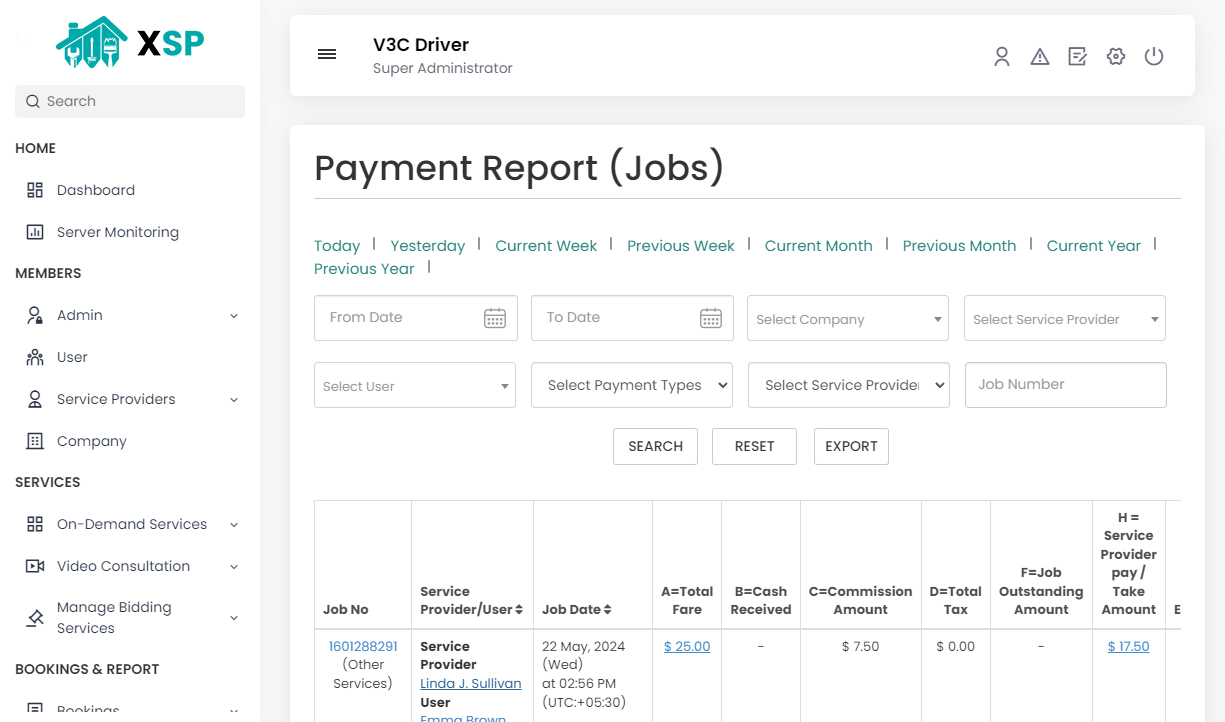1225x722 pixels.
Task: Click inside the Job Number input field
Action: click(x=1065, y=385)
